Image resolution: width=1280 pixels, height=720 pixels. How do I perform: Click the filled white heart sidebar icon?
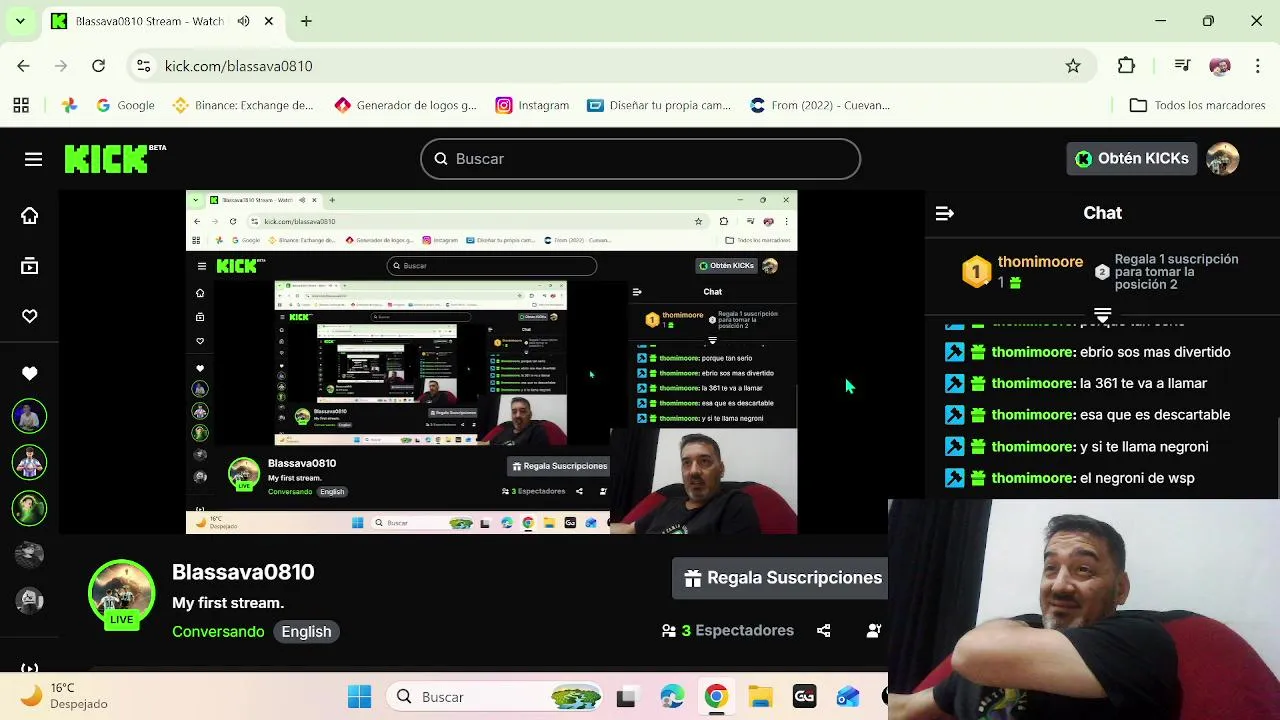click(30, 373)
